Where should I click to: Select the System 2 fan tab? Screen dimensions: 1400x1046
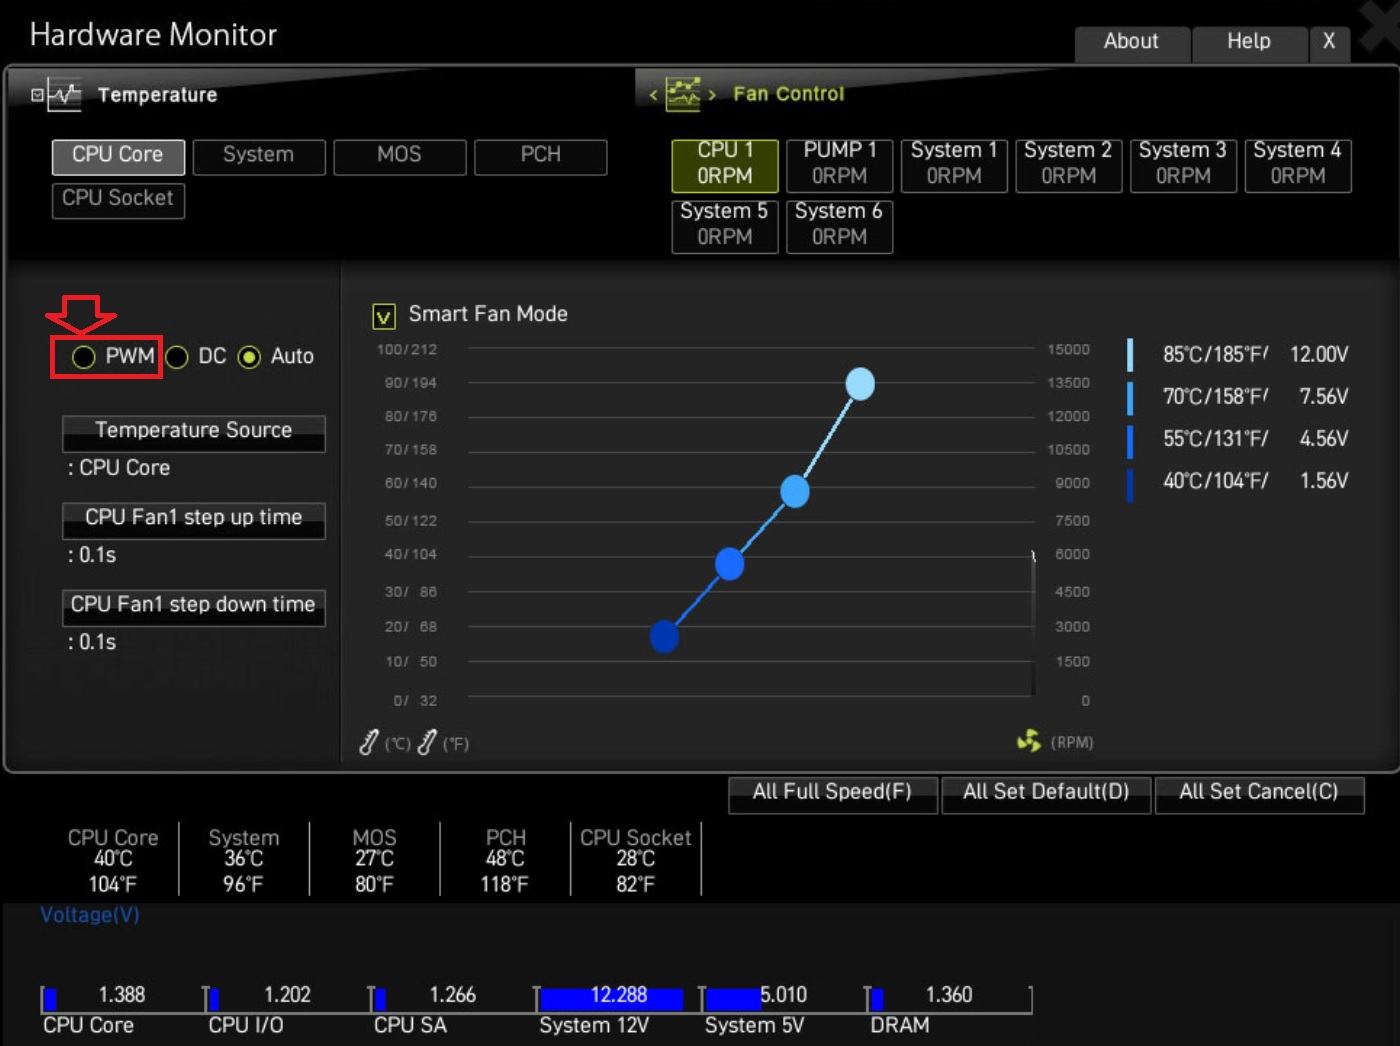(1069, 164)
